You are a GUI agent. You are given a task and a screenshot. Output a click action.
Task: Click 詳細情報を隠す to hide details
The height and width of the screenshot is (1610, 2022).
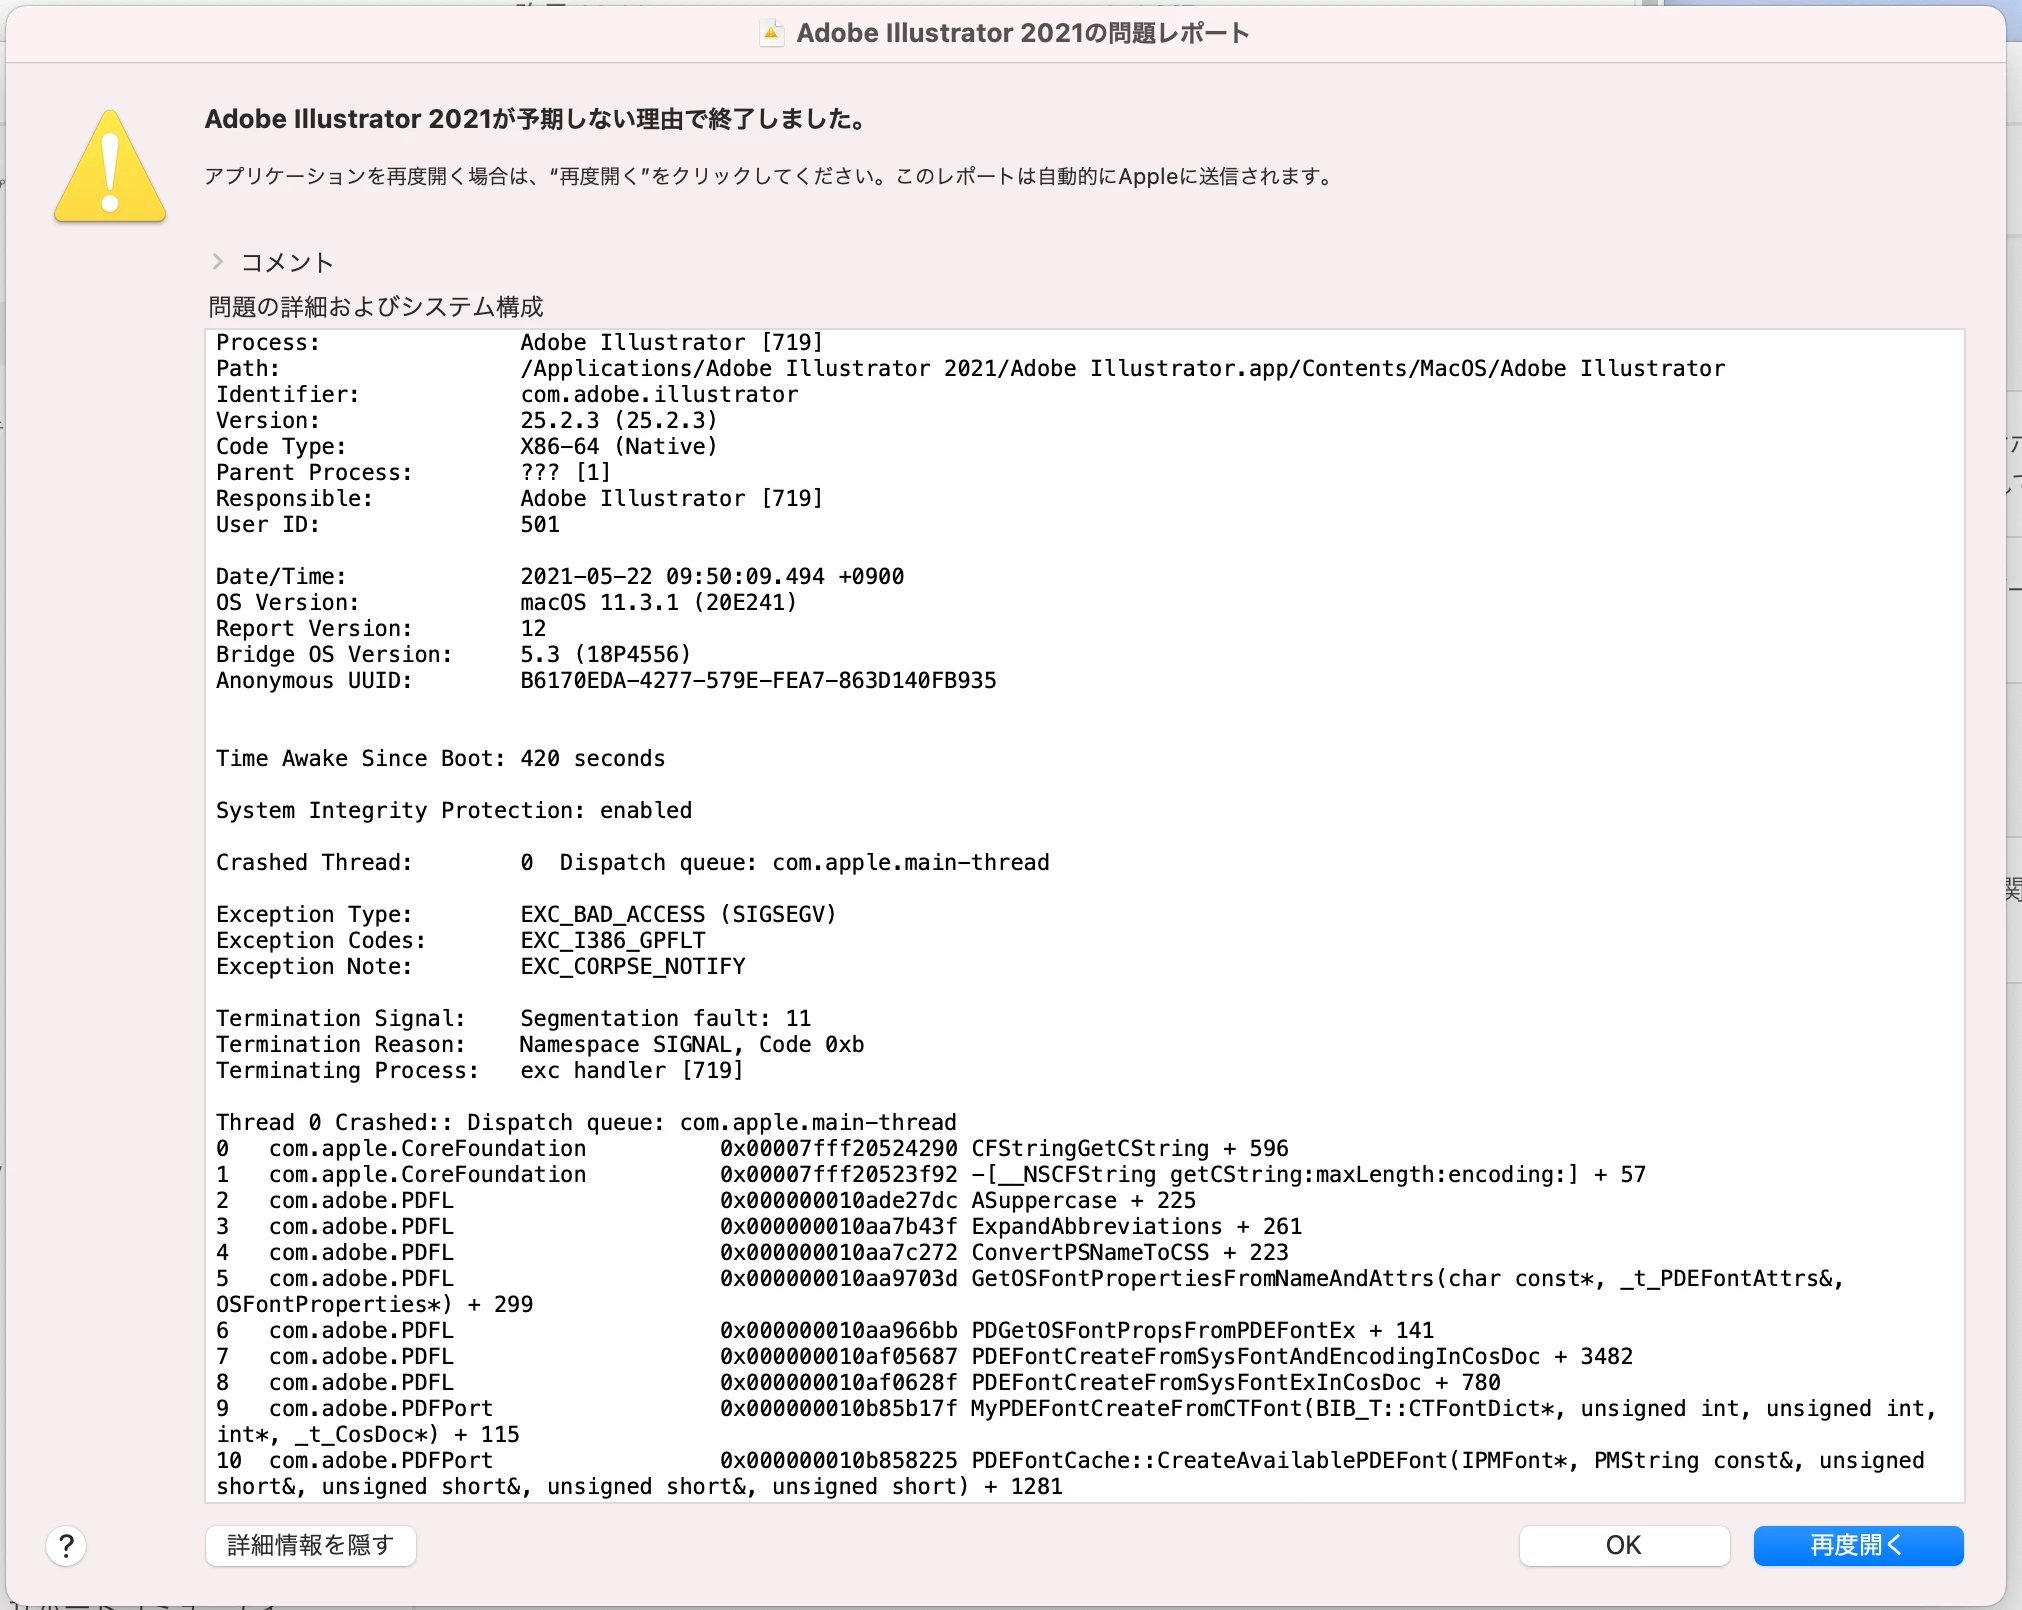coord(310,1545)
